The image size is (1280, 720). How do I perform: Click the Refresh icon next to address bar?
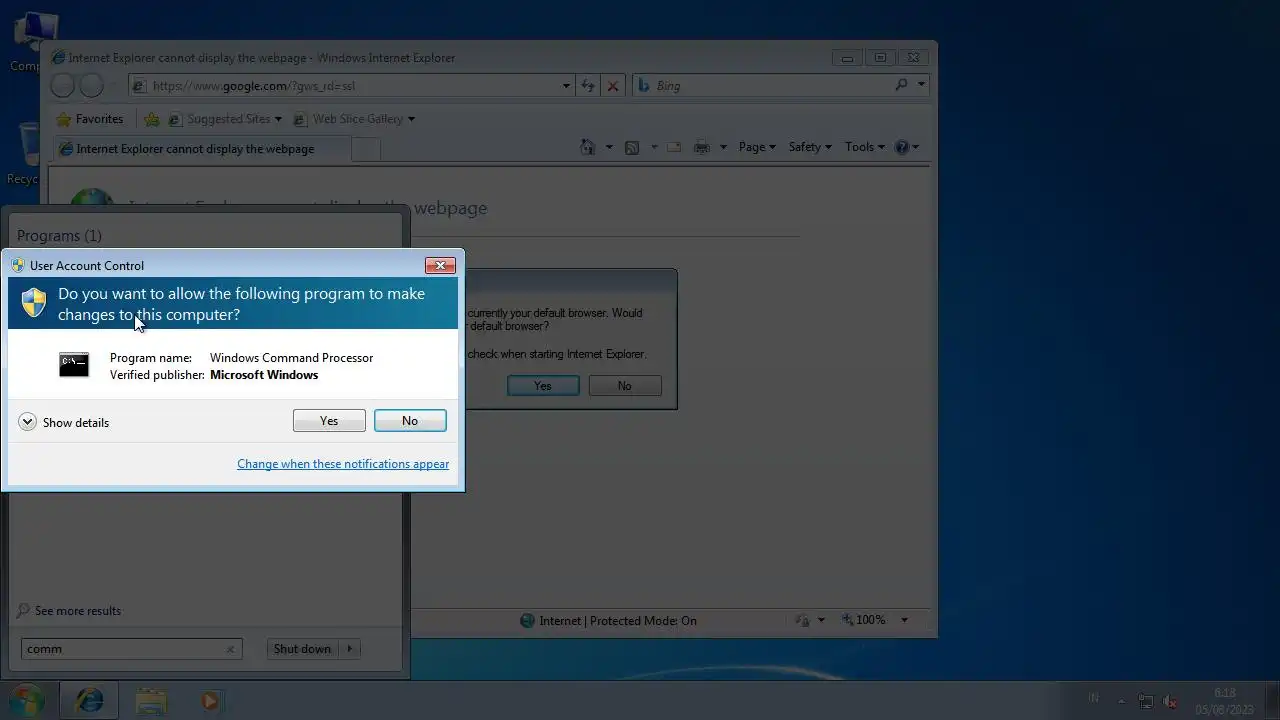click(588, 86)
